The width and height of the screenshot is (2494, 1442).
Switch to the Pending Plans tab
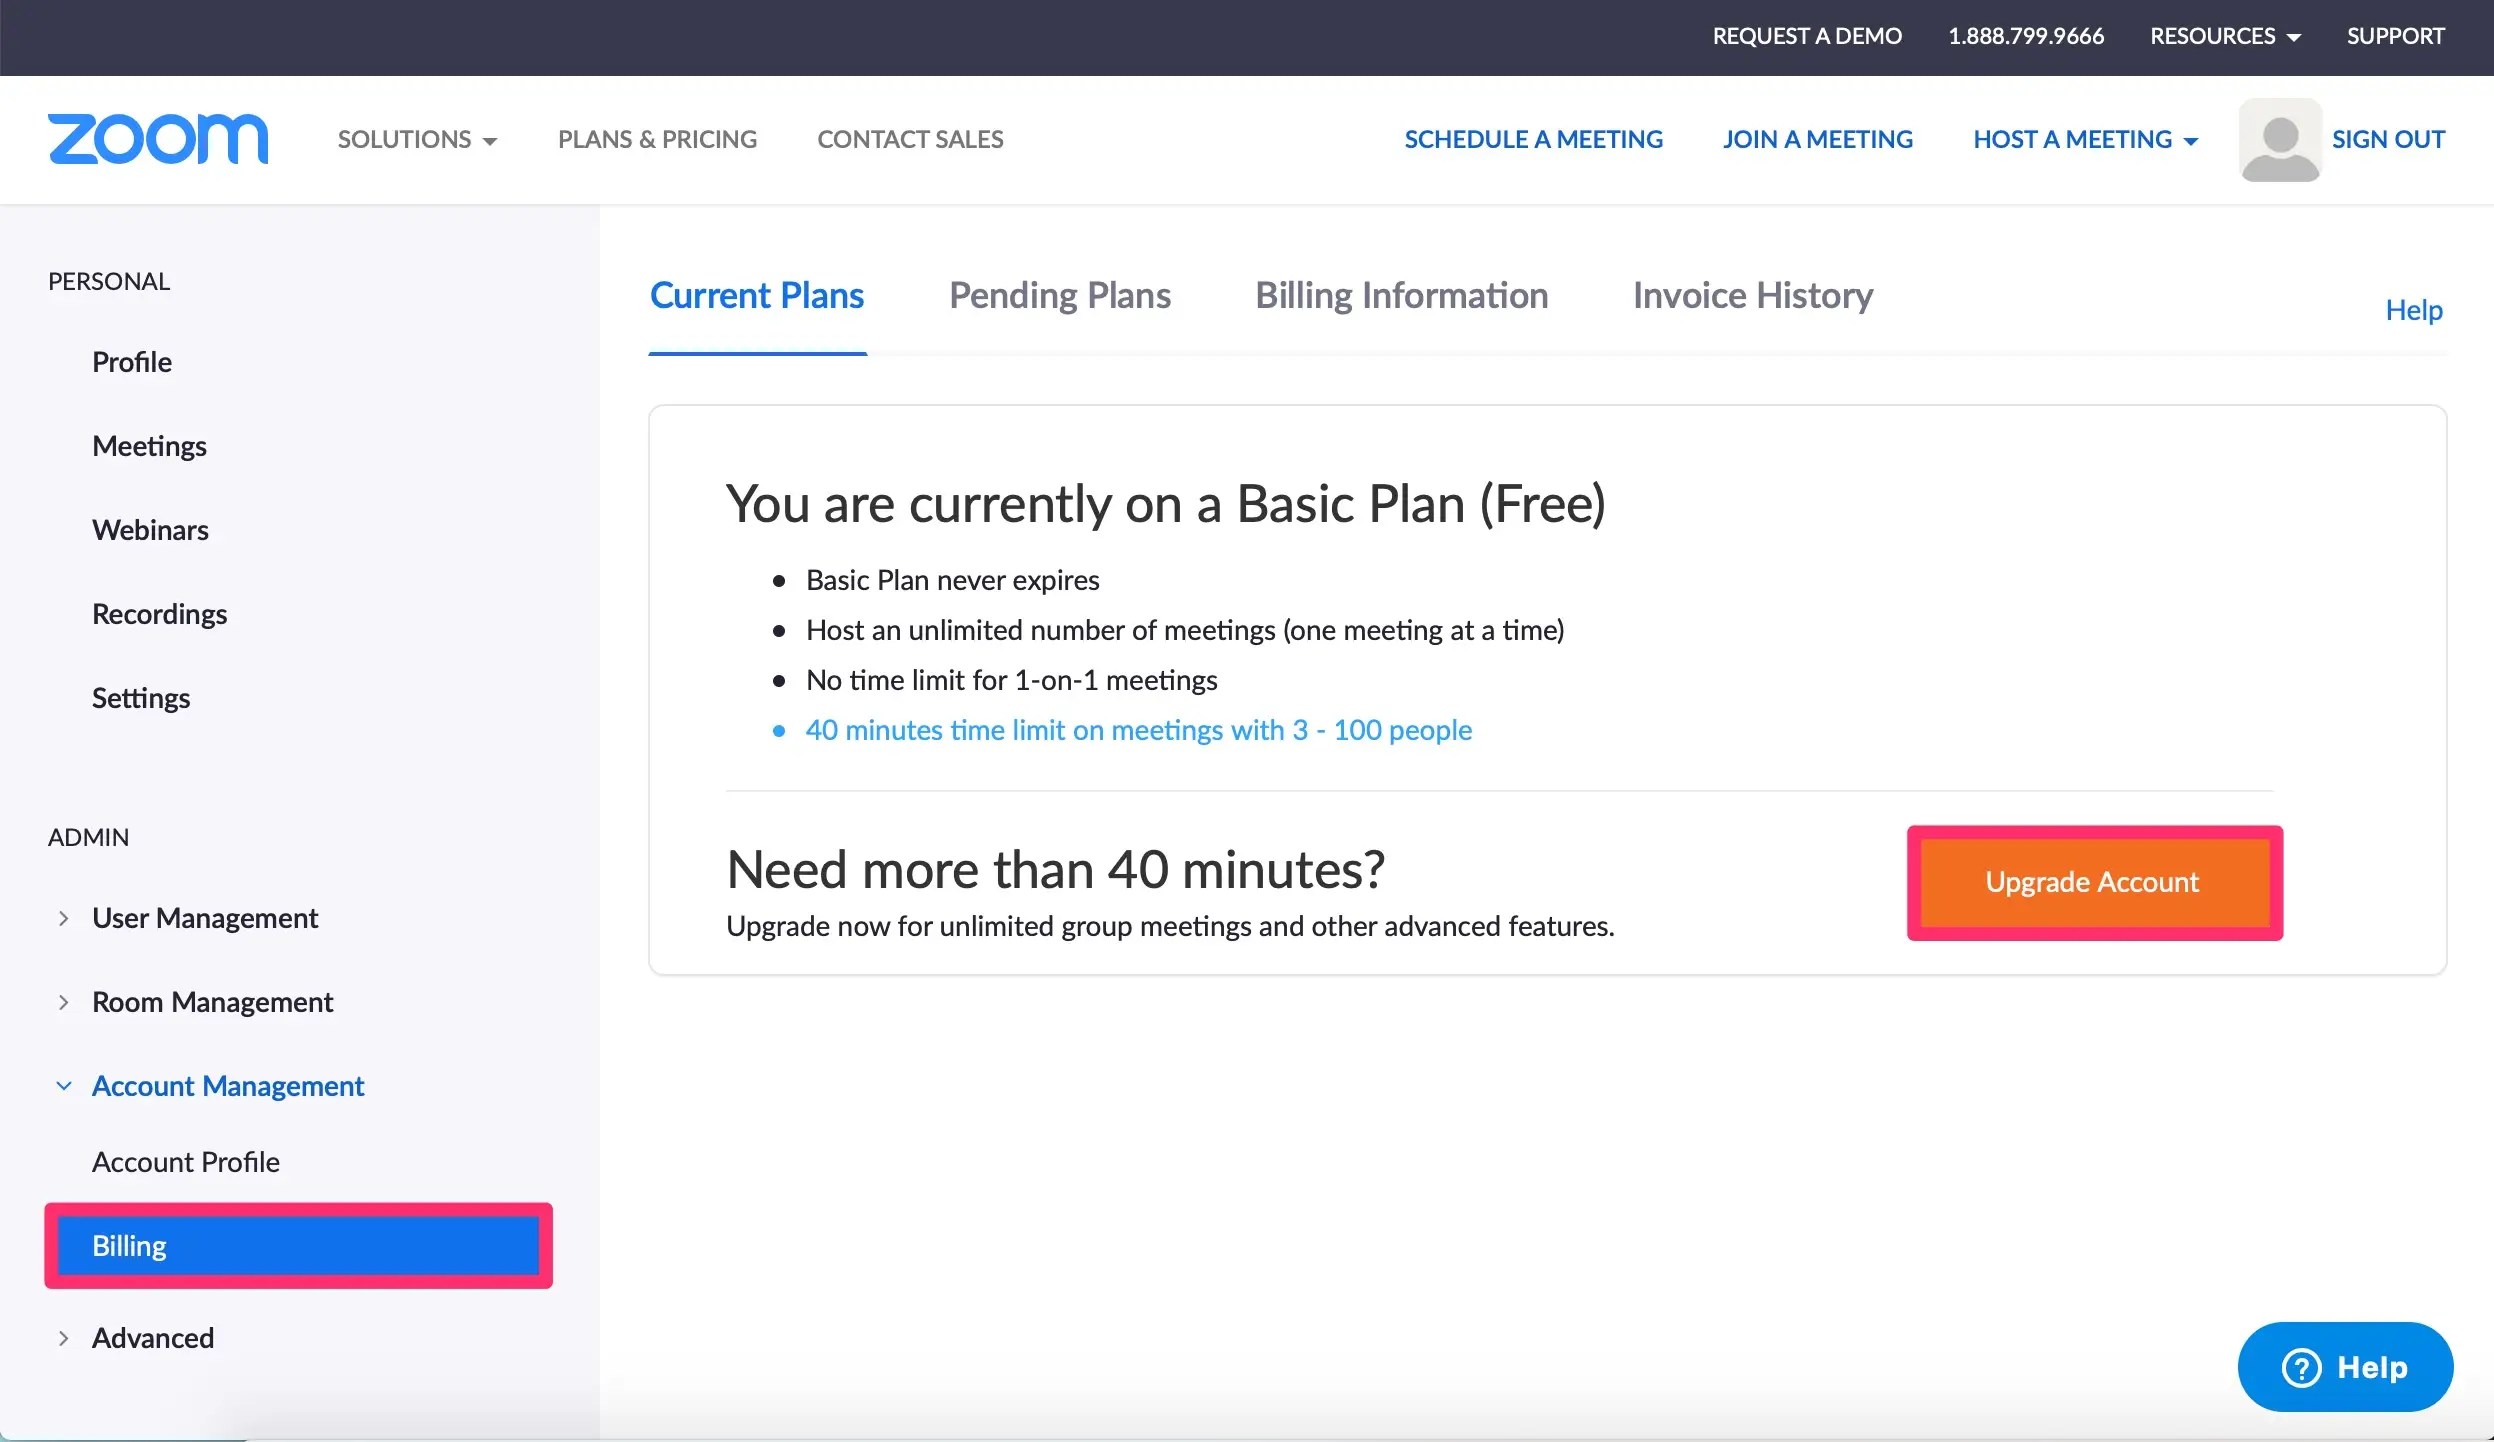[1059, 296]
